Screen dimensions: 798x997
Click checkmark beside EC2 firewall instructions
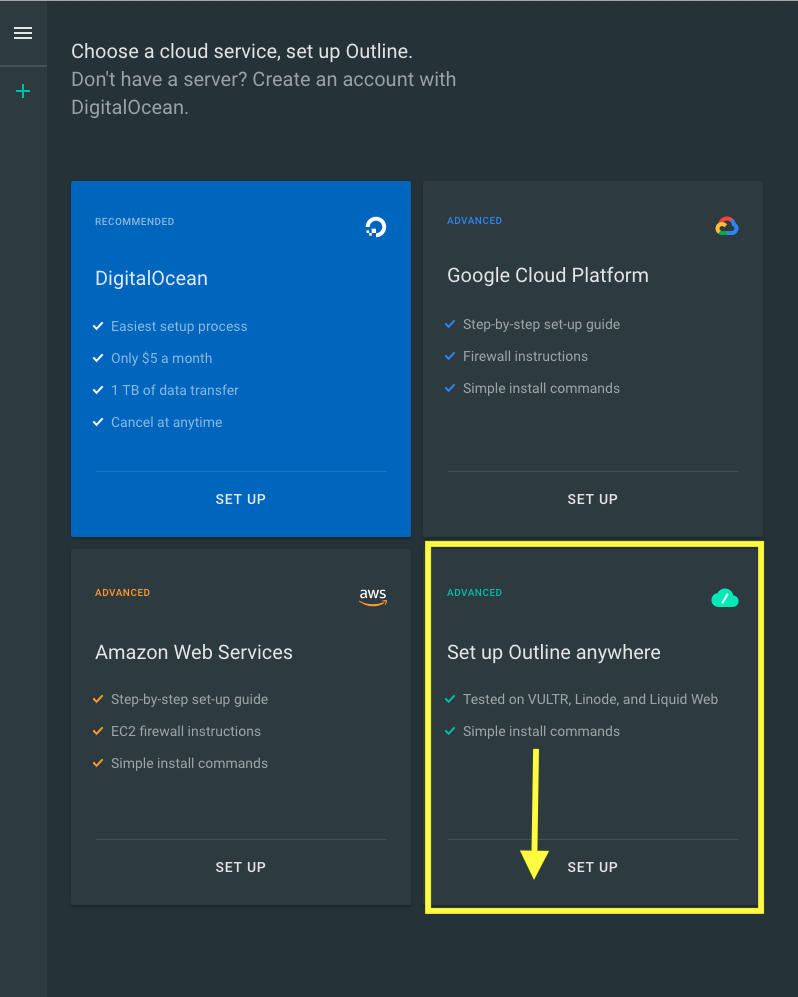coord(98,731)
